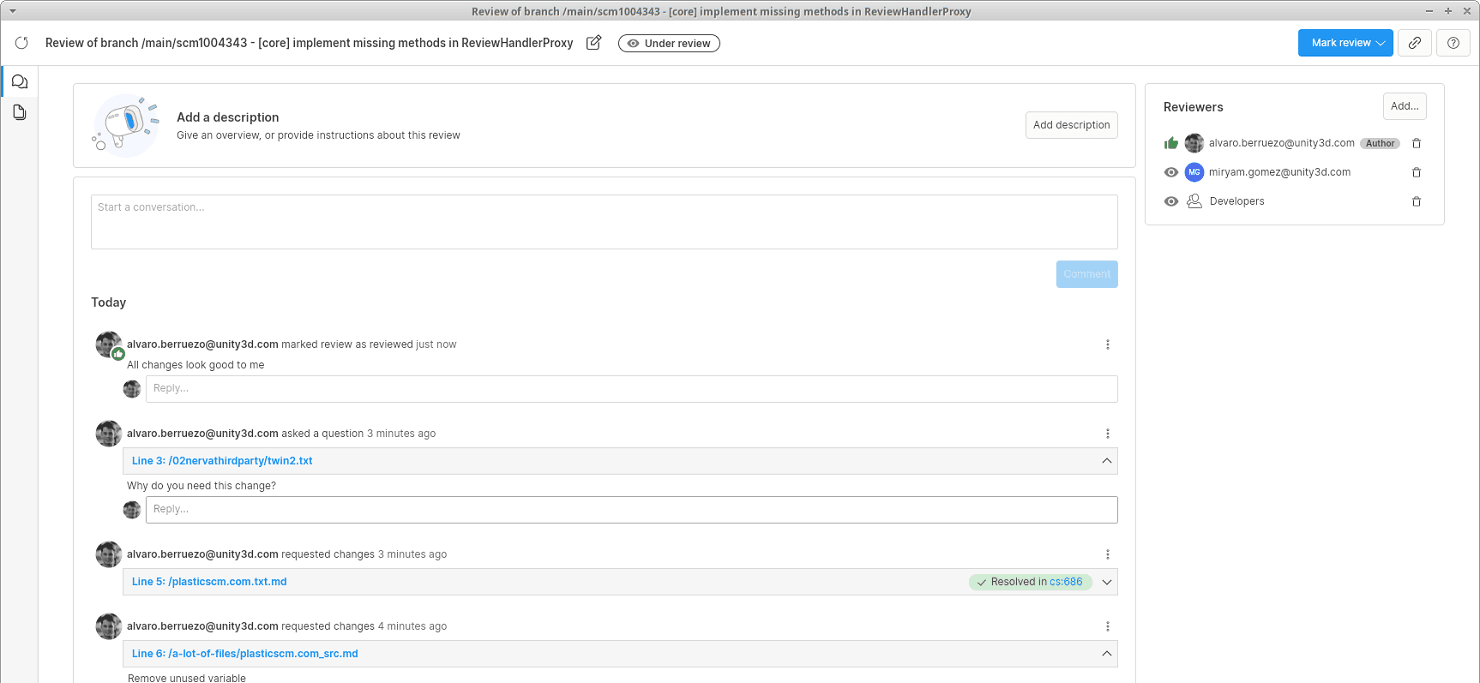Click the Start a conversation input field
1480x683 pixels.
click(604, 221)
